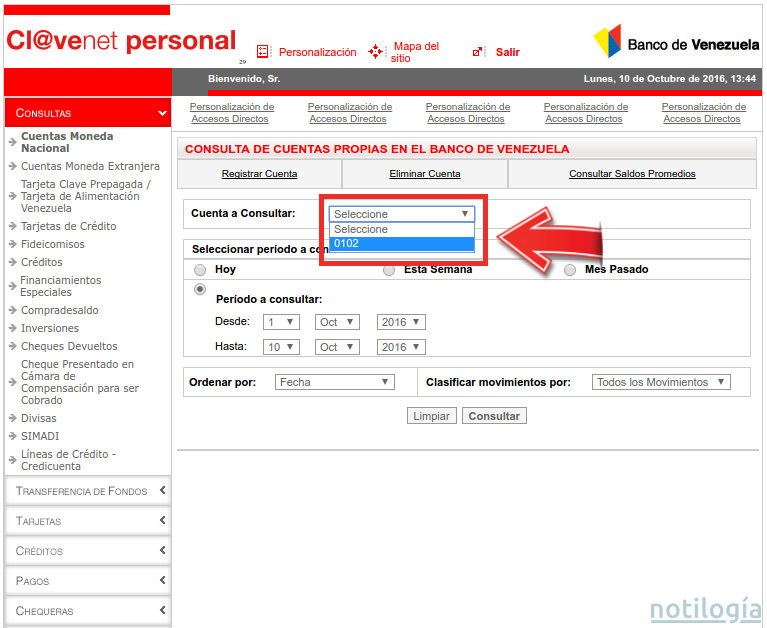Open the Desde day dropdown
767x628 pixels.
click(x=281, y=322)
